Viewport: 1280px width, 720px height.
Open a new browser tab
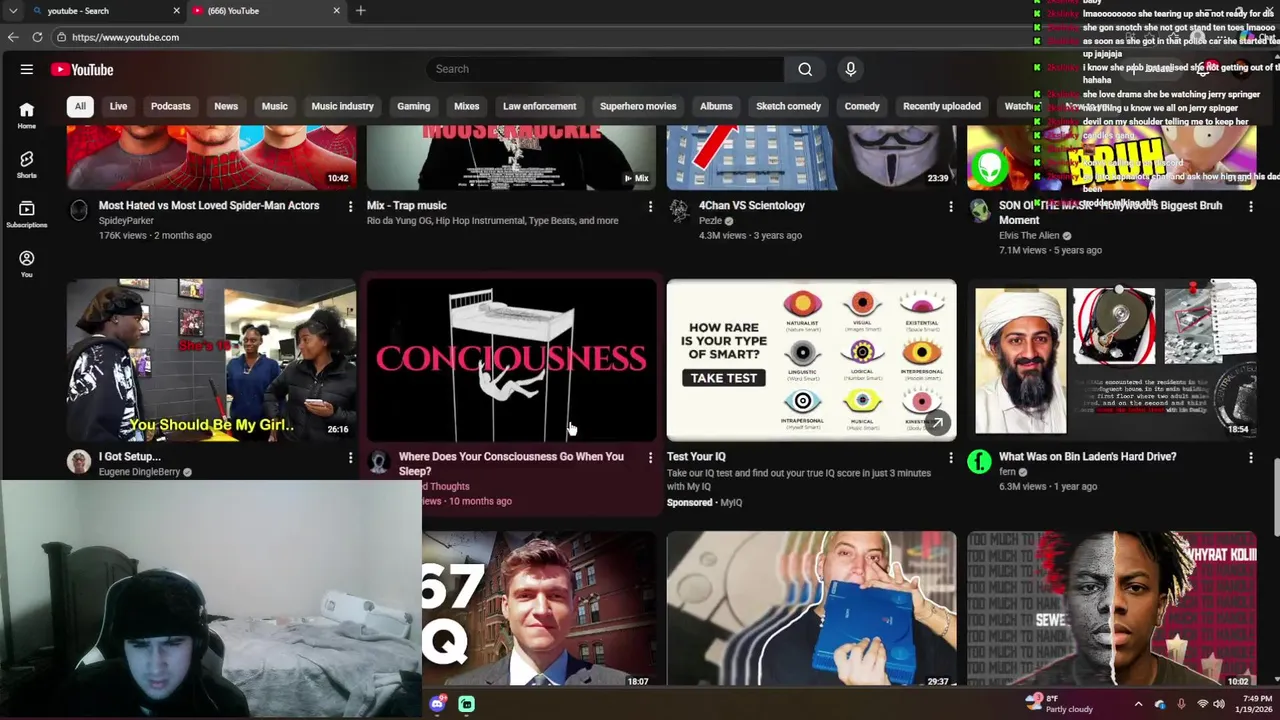360,11
